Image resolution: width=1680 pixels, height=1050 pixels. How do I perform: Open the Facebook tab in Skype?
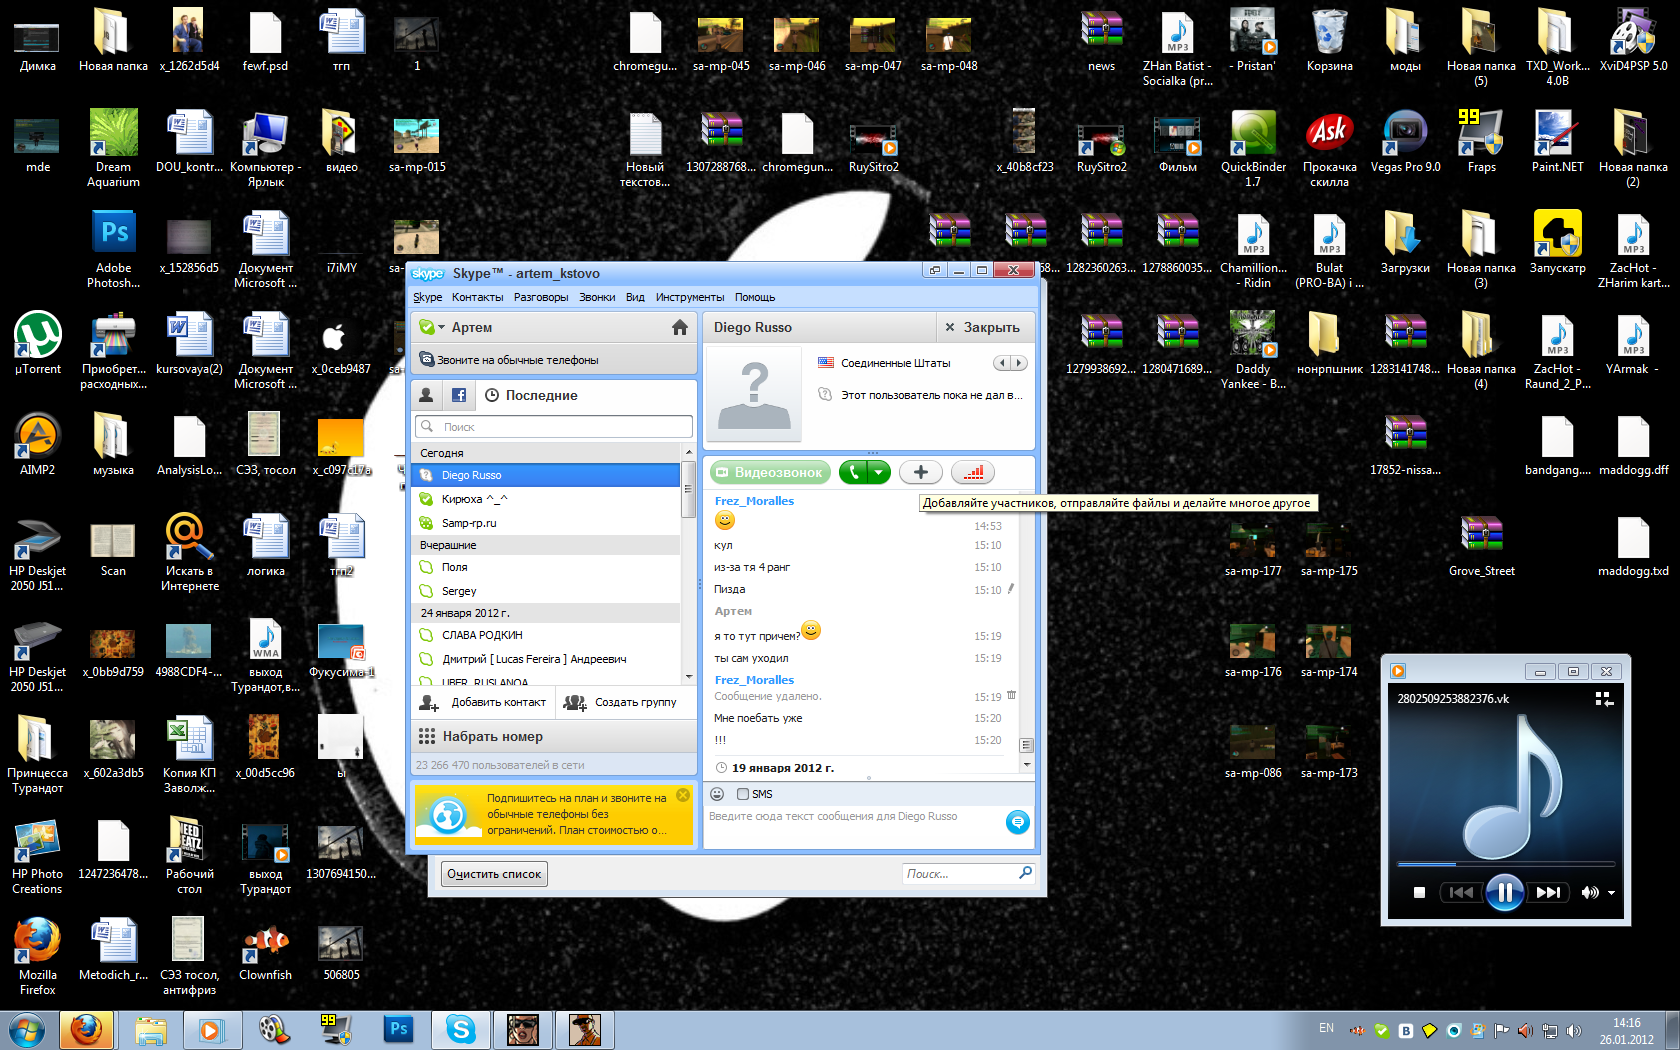pyautogui.click(x=459, y=395)
